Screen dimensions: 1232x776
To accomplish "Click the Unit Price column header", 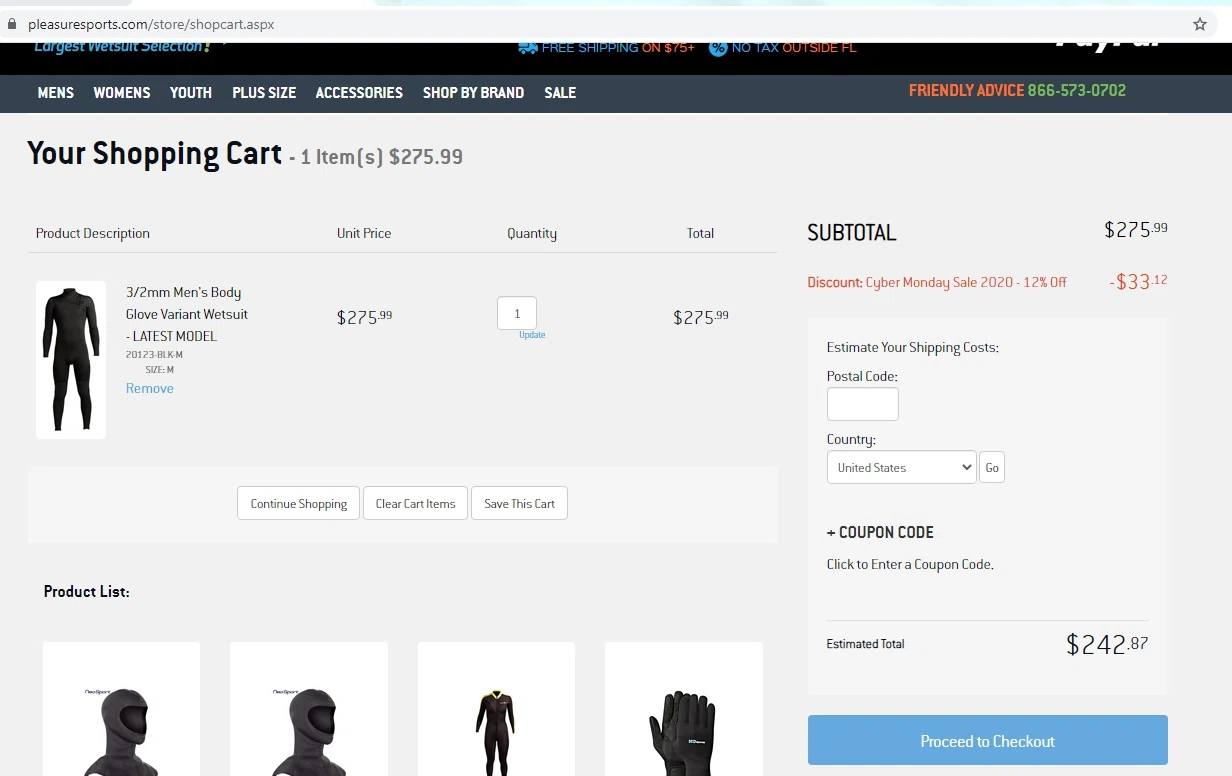I will pos(364,233).
